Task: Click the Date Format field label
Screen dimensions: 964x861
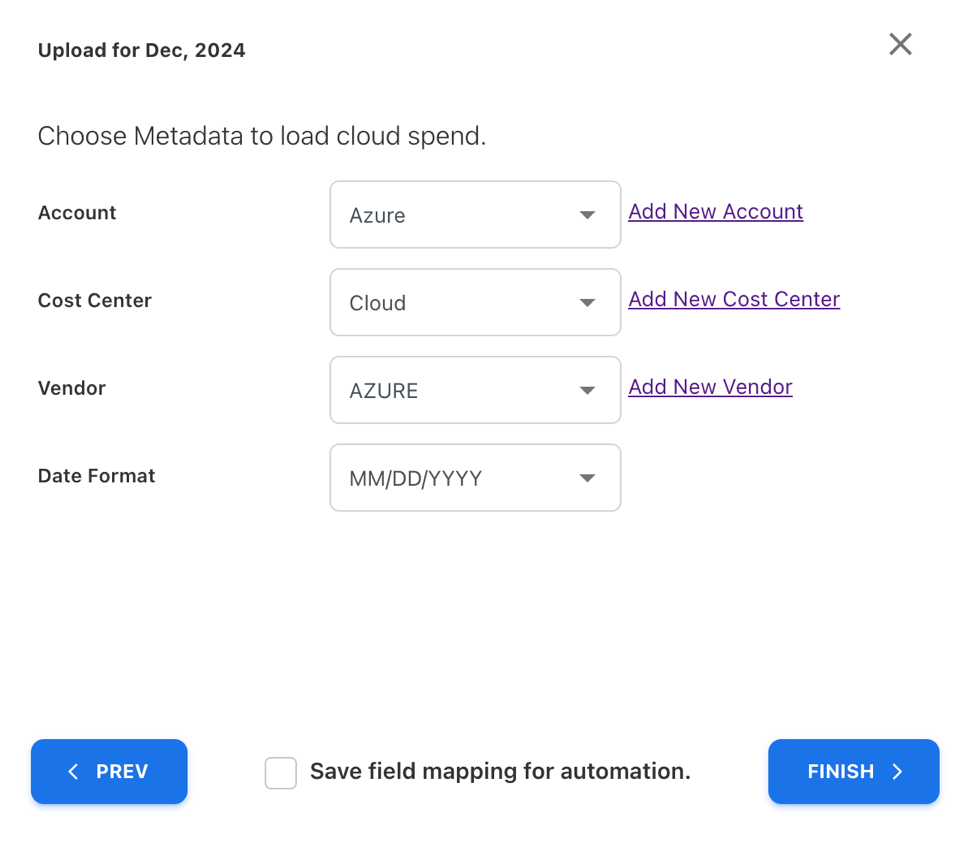Action: click(96, 476)
